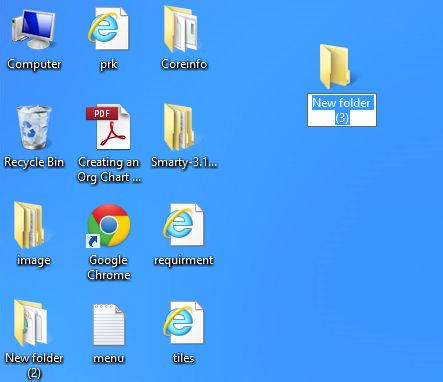443x382 pixels.
Task: Select the Creating an Org Chart PDF icon
Action: (x=108, y=127)
